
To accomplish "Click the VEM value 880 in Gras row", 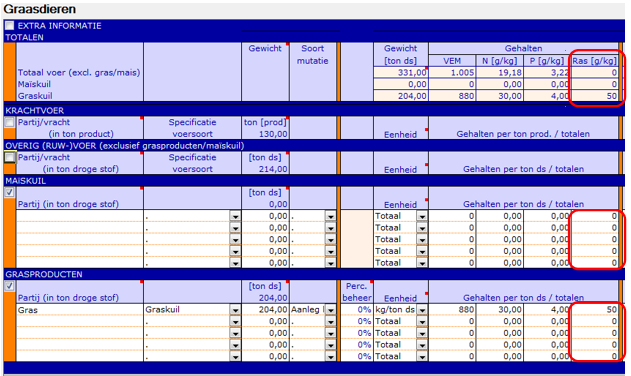I will point(452,310).
